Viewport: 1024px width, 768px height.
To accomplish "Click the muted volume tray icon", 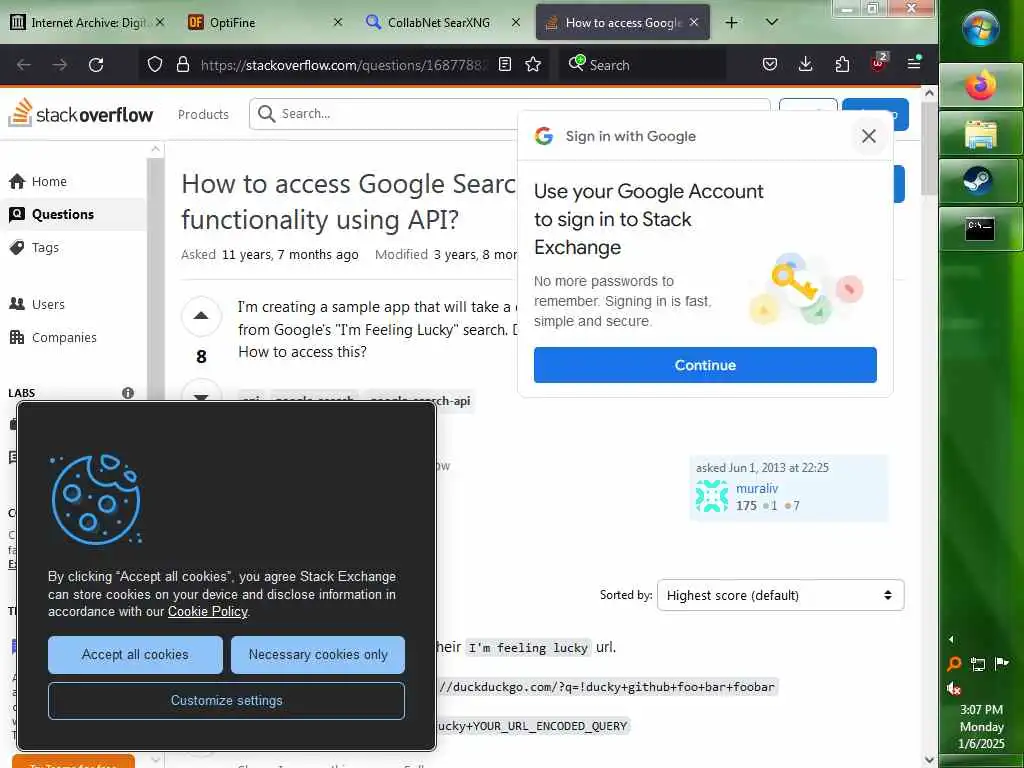I will point(953,688).
